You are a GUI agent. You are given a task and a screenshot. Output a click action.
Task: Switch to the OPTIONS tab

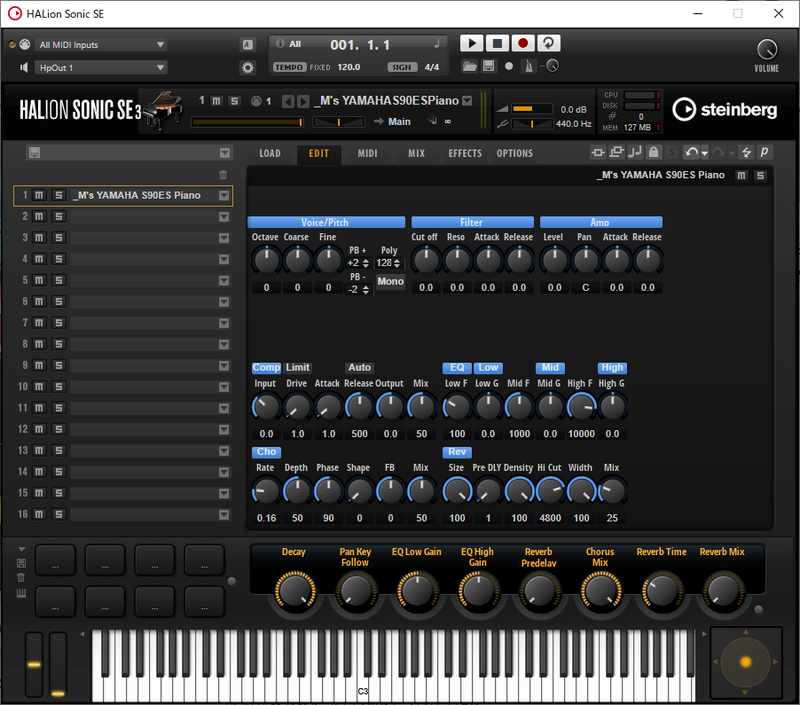point(514,154)
